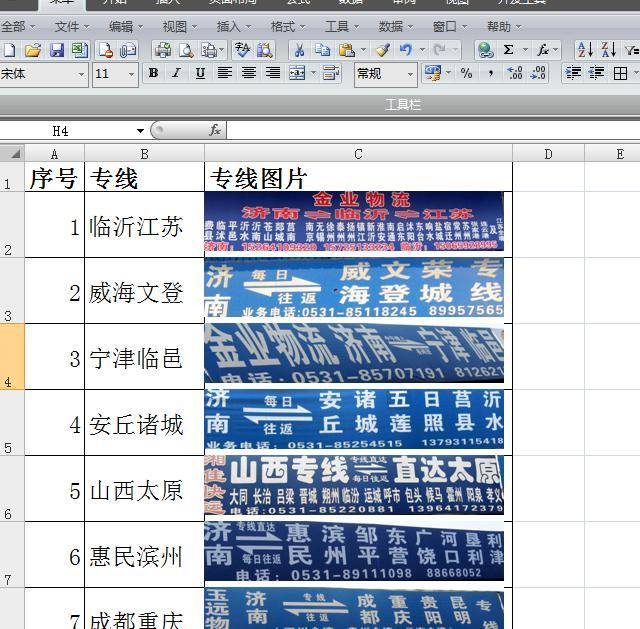
Task: Open the 宋体 font name dropdown
Action: pos(81,75)
